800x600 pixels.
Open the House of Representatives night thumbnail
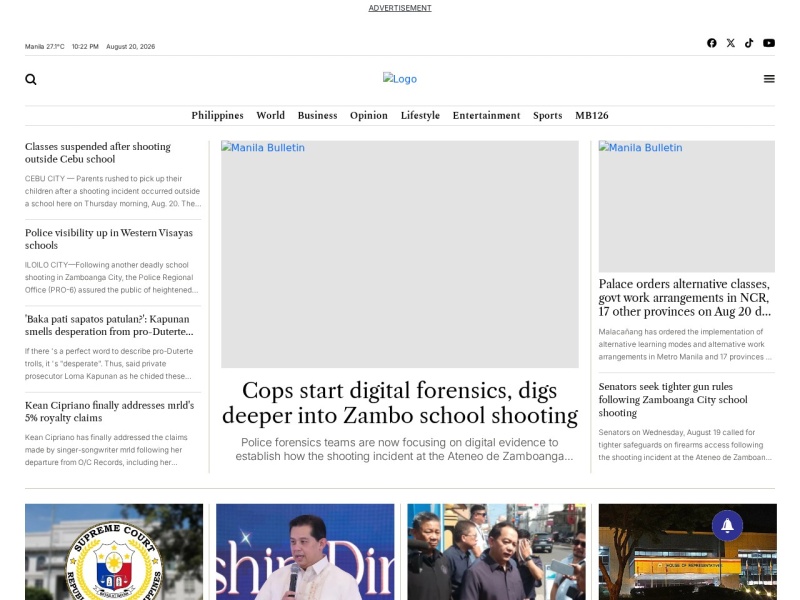click(688, 552)
